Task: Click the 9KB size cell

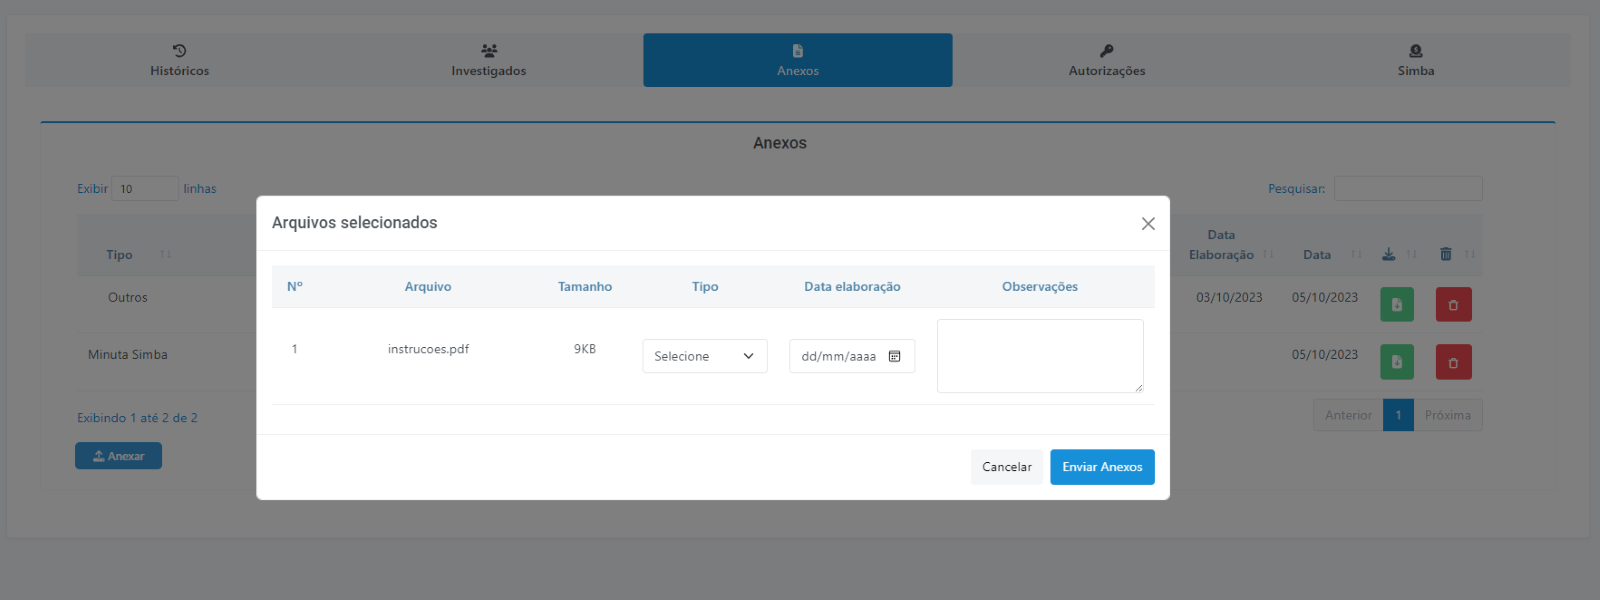Action: pos(585,349)
